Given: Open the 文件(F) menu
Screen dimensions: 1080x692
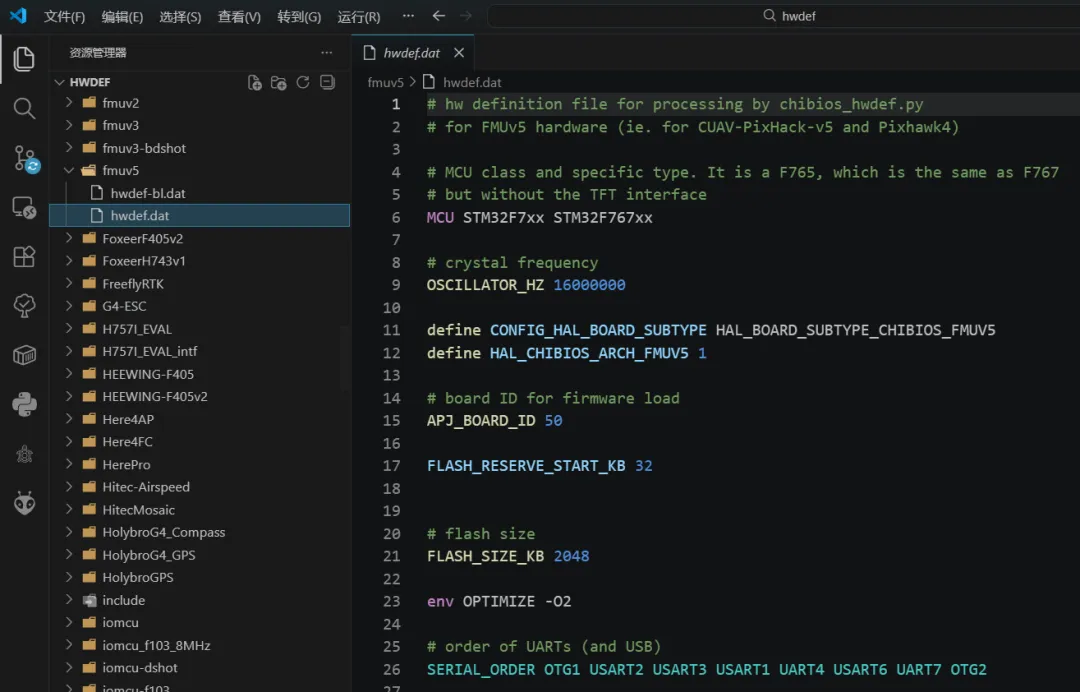Looking at the screenshot, I should click(x=65, y=17).
